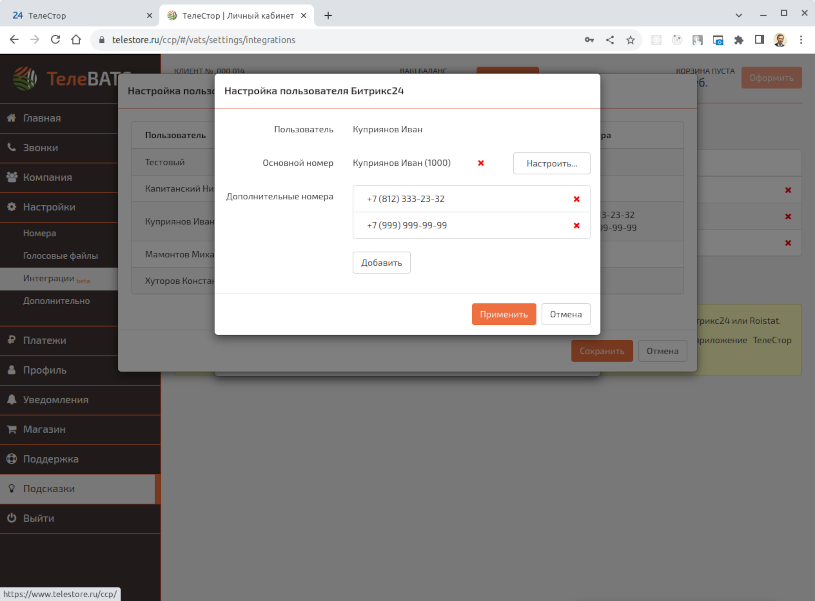Log out with Выйти
The height and width of the screenshot is (601, 815).
pyautogui.click(x=80, y=519)
